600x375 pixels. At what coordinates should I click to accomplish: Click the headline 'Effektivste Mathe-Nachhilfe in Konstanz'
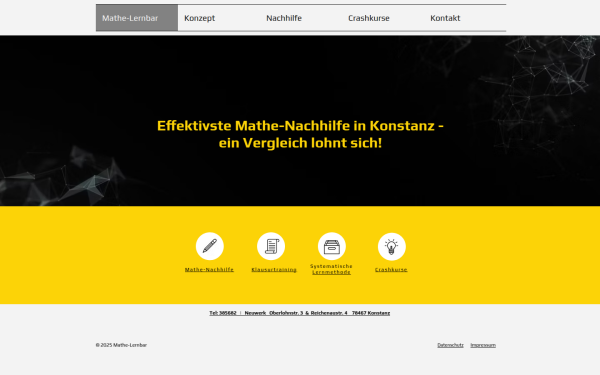coord(300,134)
